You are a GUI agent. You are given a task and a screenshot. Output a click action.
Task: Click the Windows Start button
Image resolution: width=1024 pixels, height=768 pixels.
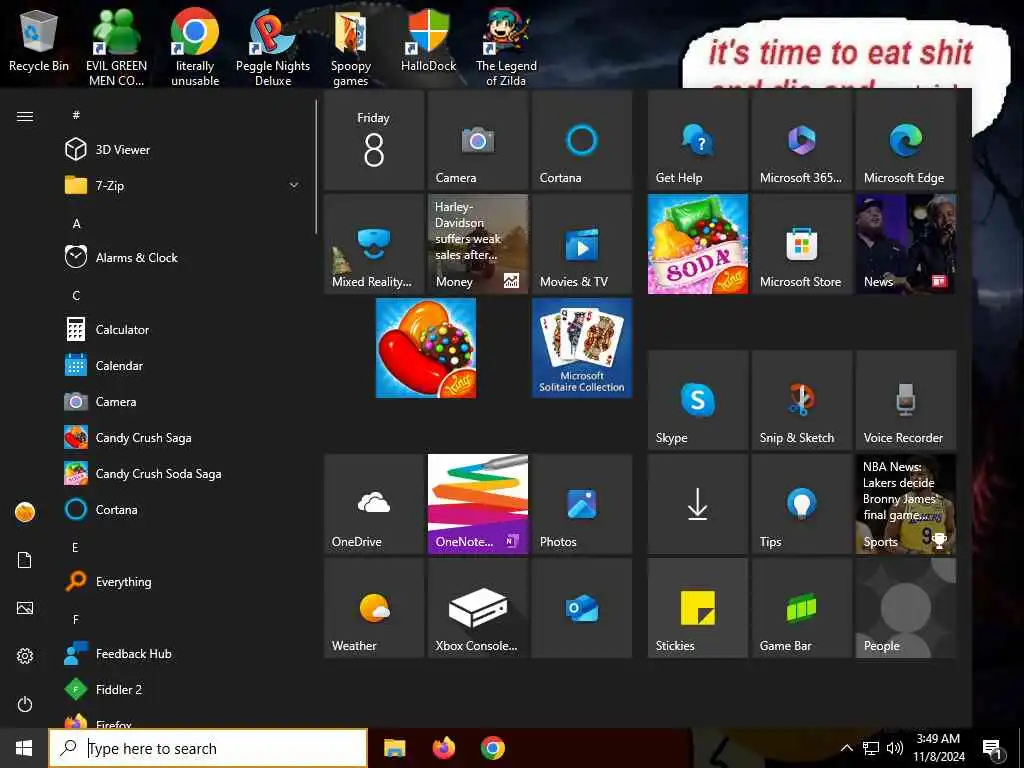[24, 748]
